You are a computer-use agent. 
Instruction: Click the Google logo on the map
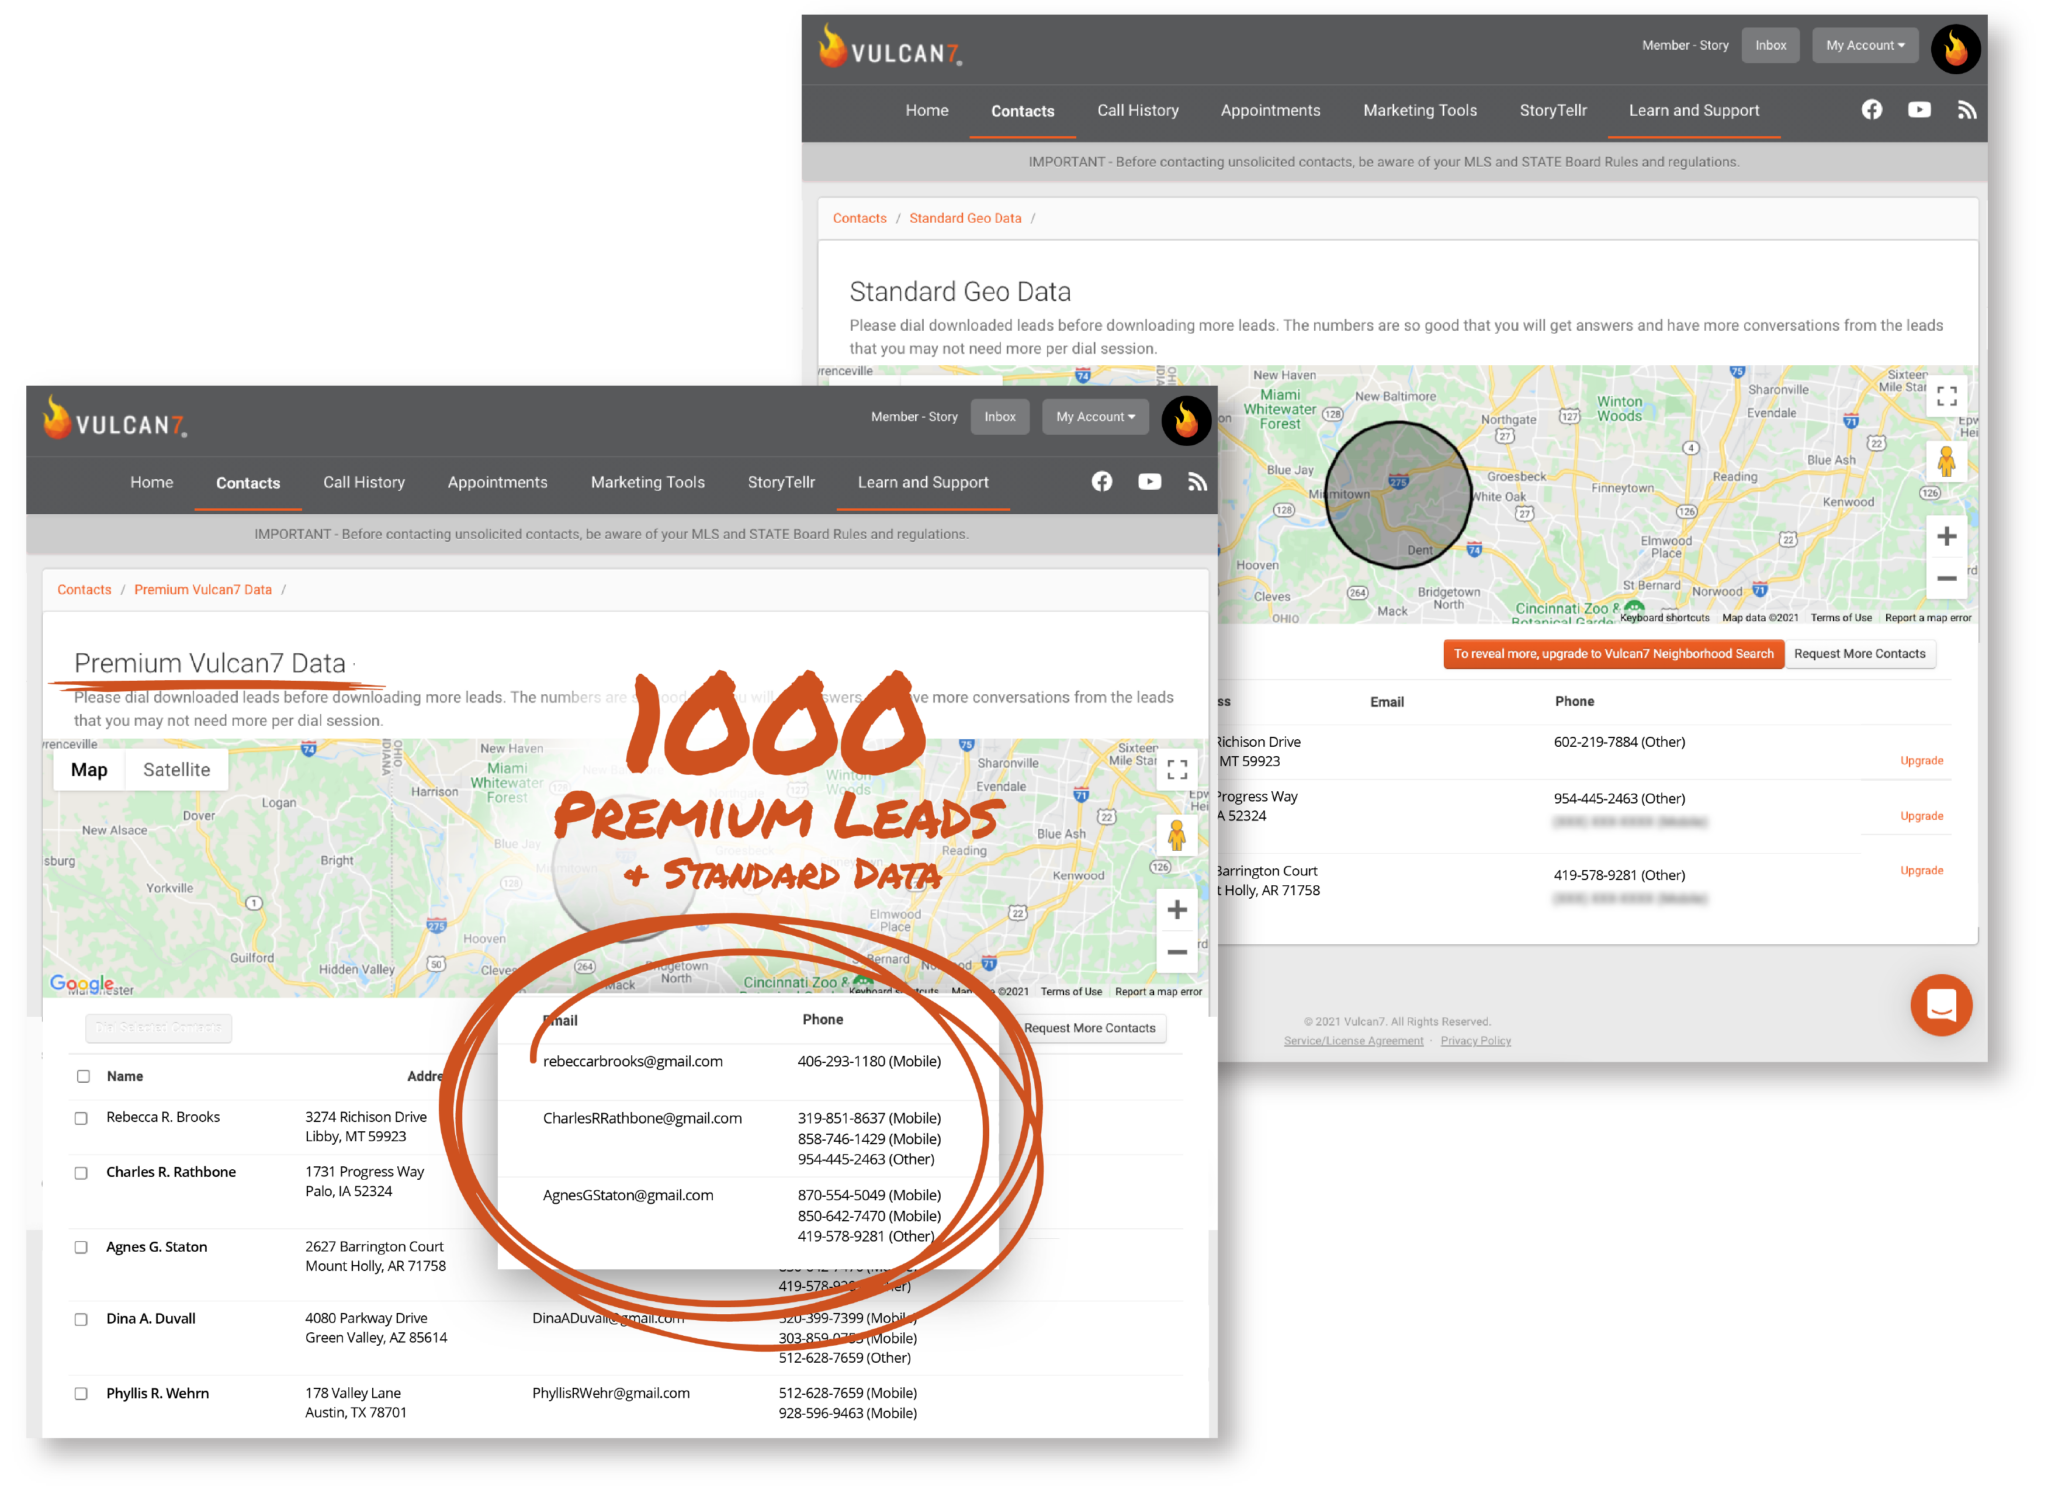[80, 983]
